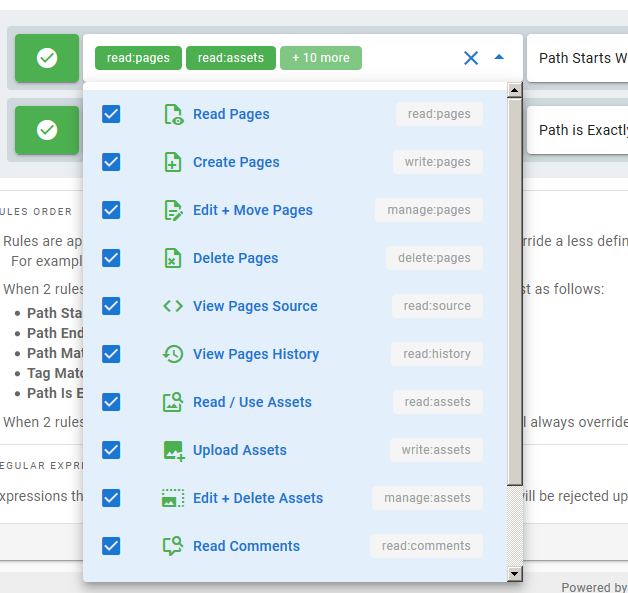Image resolution: width=628 pixels, height=593 pixels.
Task: Select the Upload Assets list item
Action: 295,450
